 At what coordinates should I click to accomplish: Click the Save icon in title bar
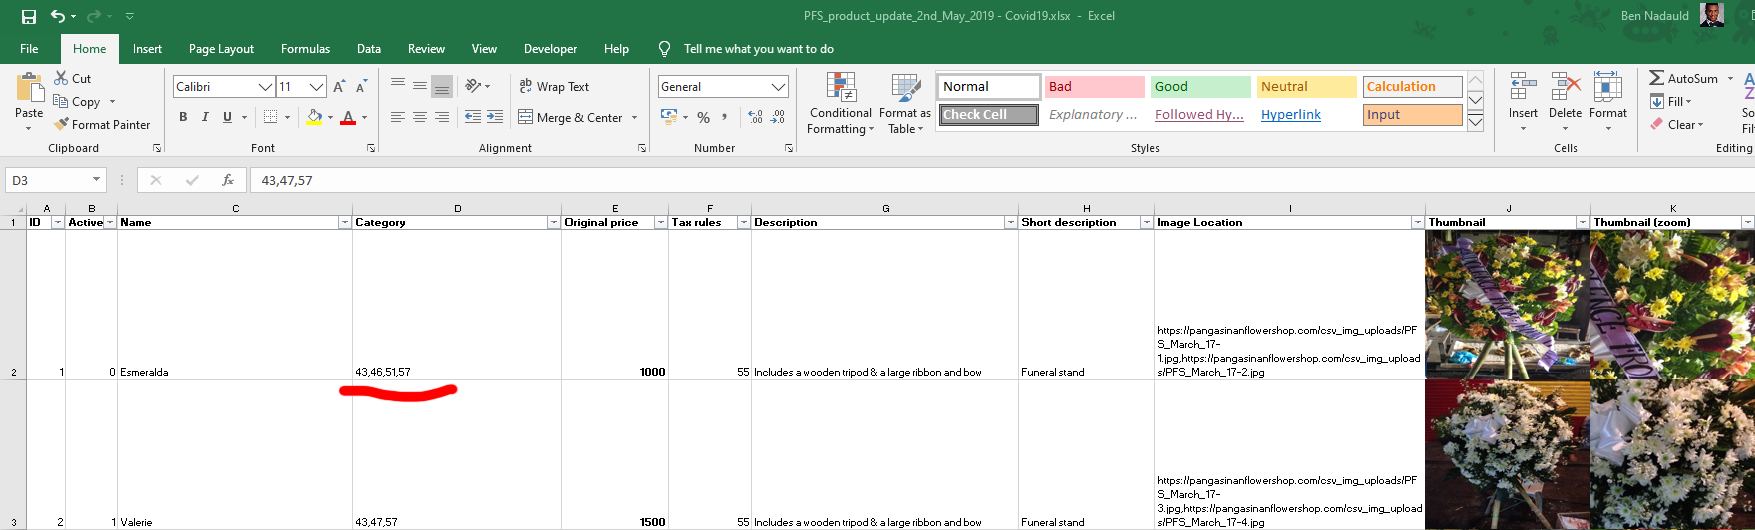tap(29, 16)
